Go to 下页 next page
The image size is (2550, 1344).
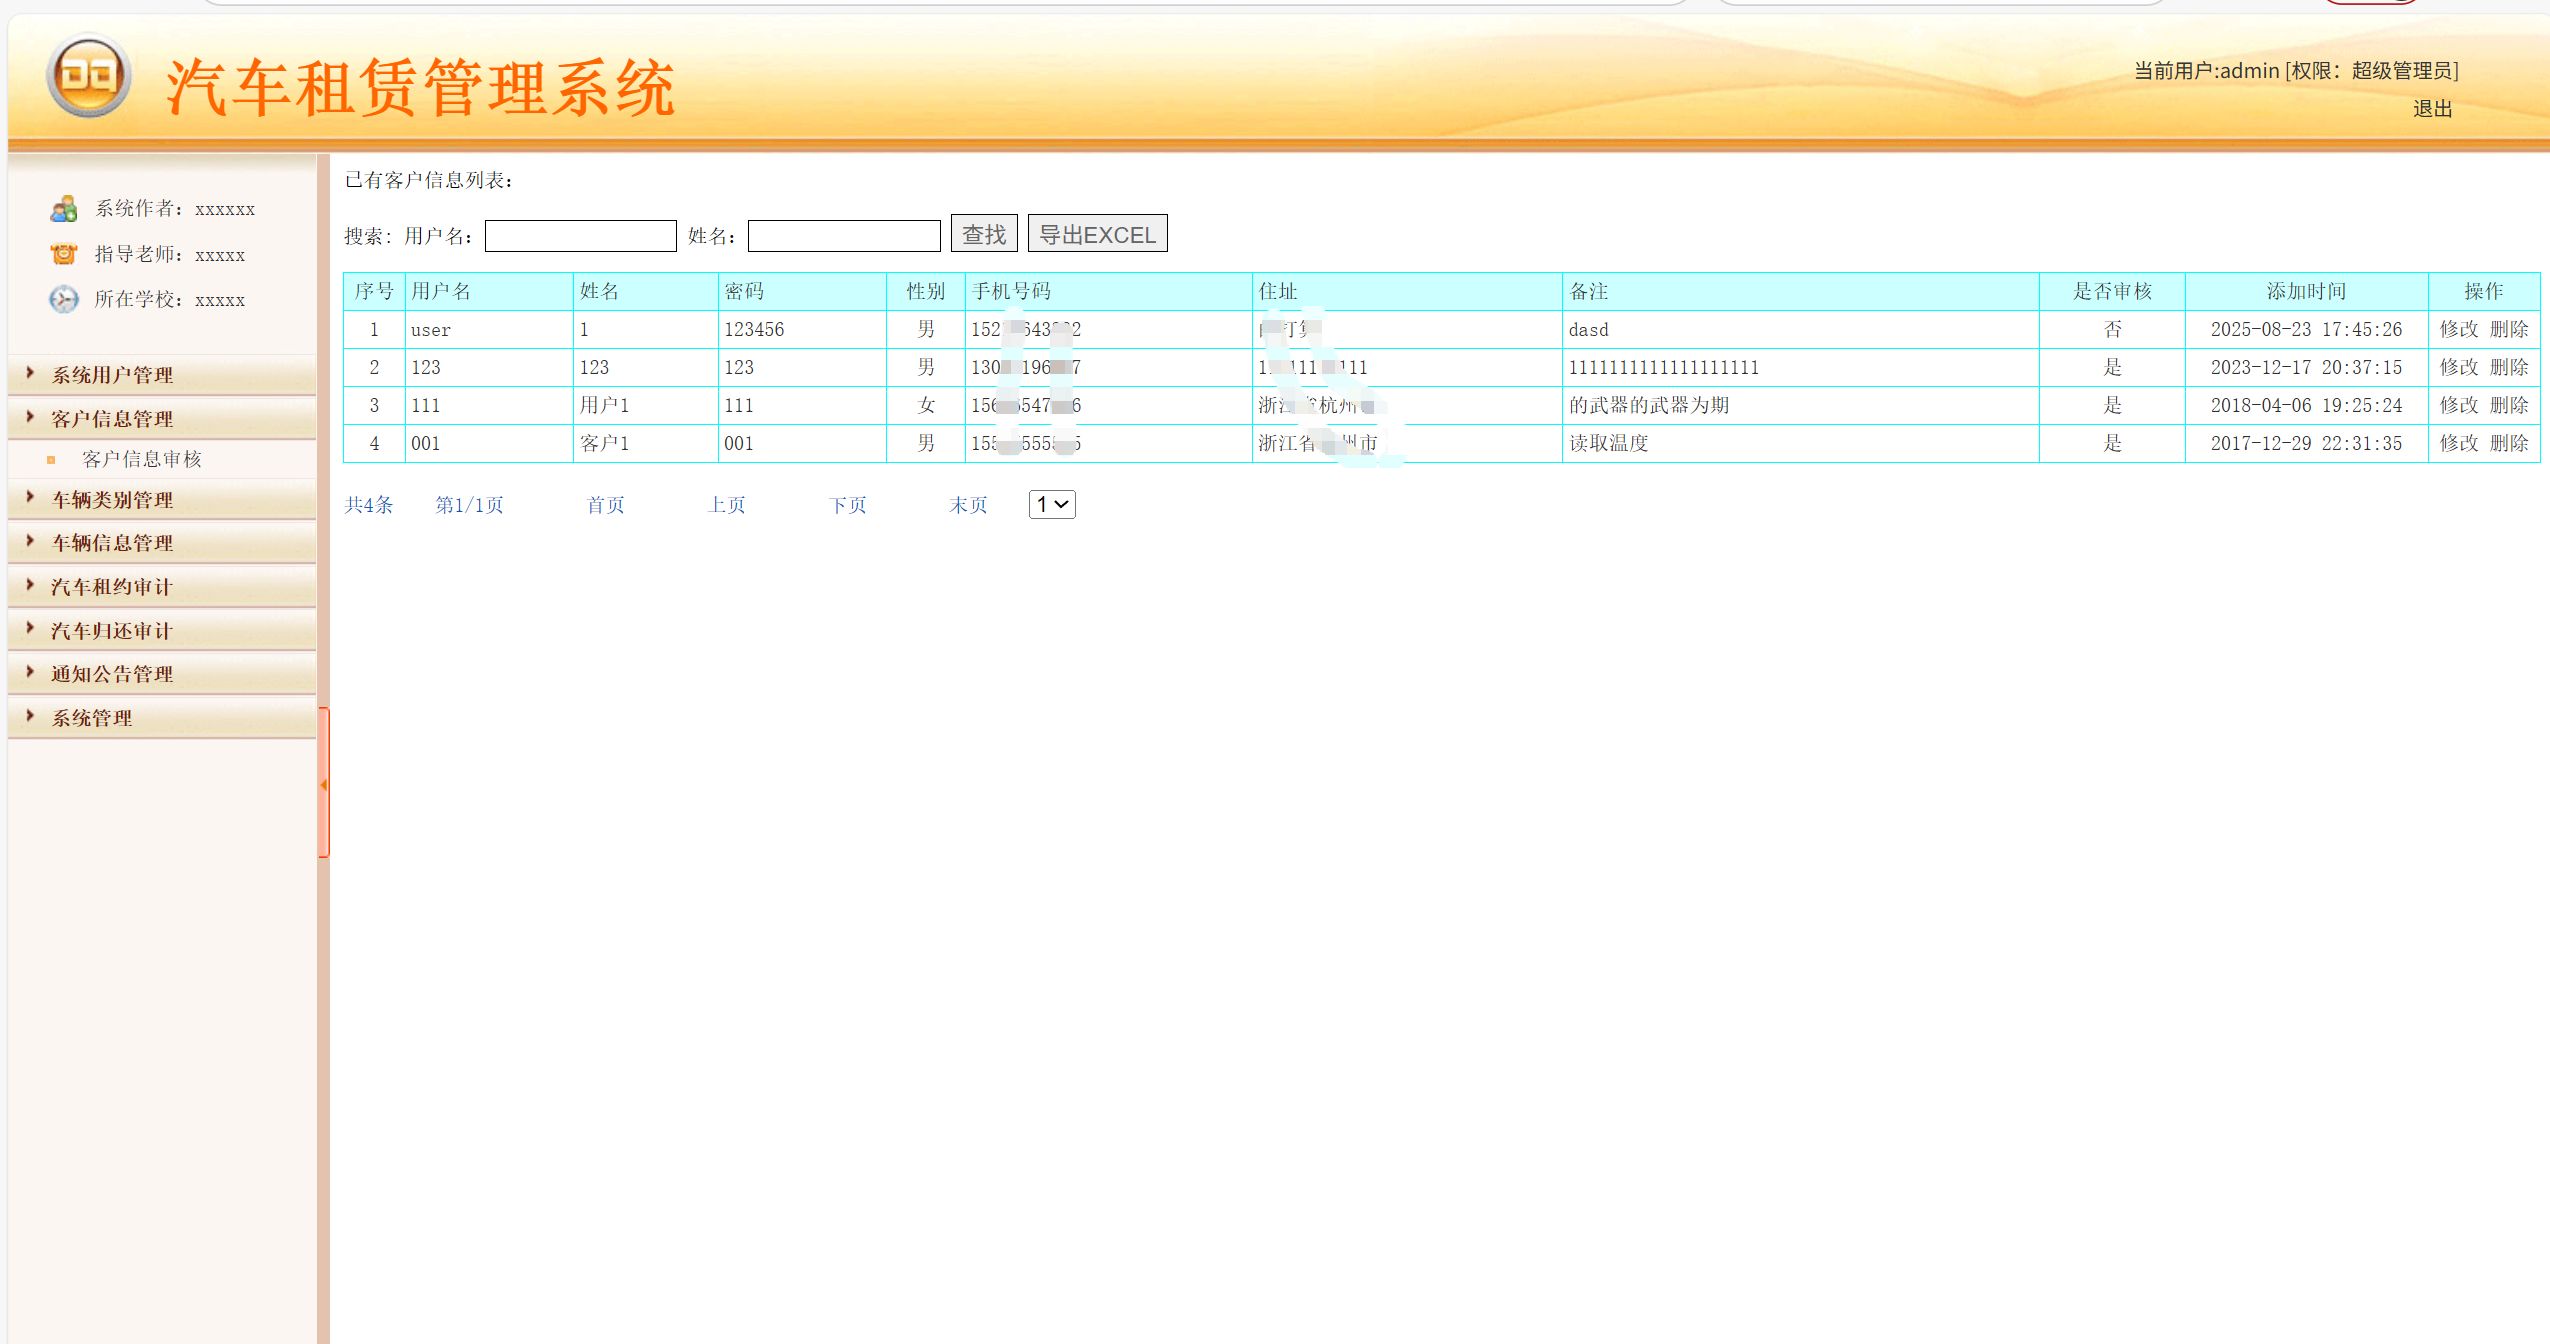[x=848, y=505]
